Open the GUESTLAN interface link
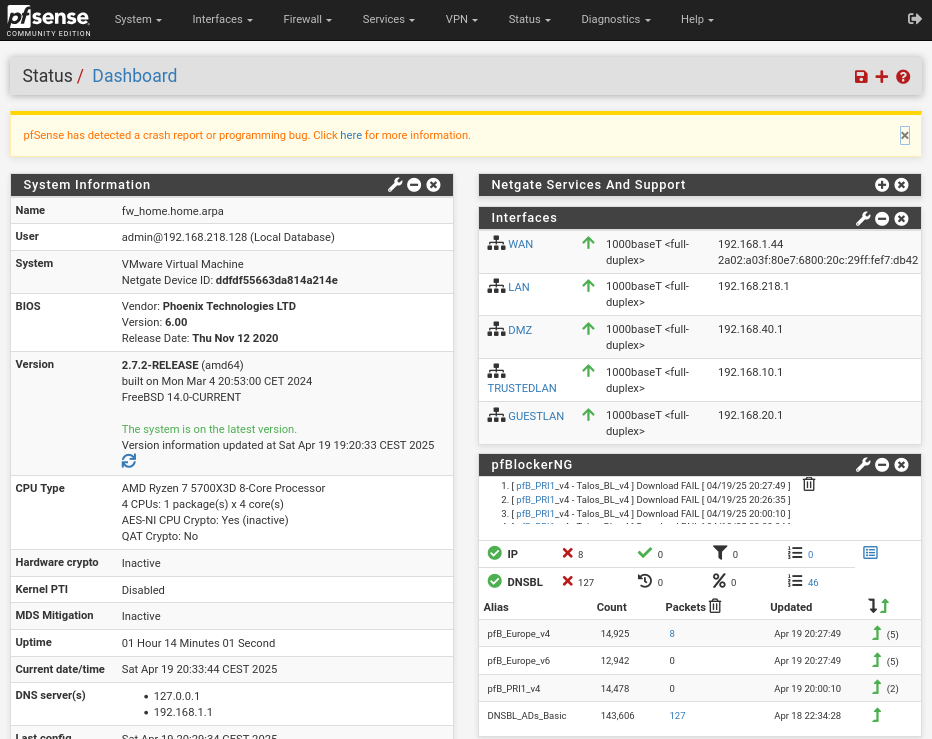 click(x=536, y=416)
